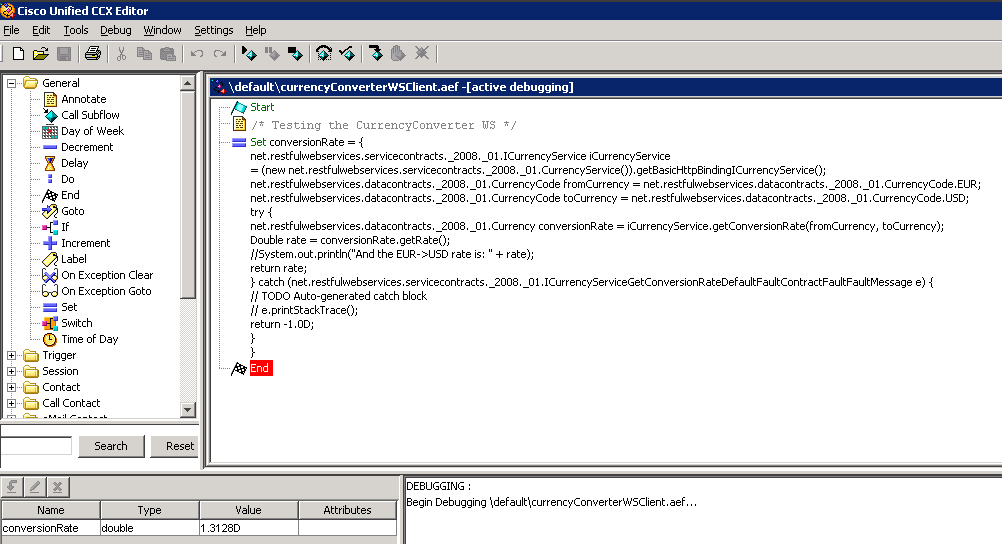Open the Edit menu
1002x544 pixels.
click(x=41, y=30)
